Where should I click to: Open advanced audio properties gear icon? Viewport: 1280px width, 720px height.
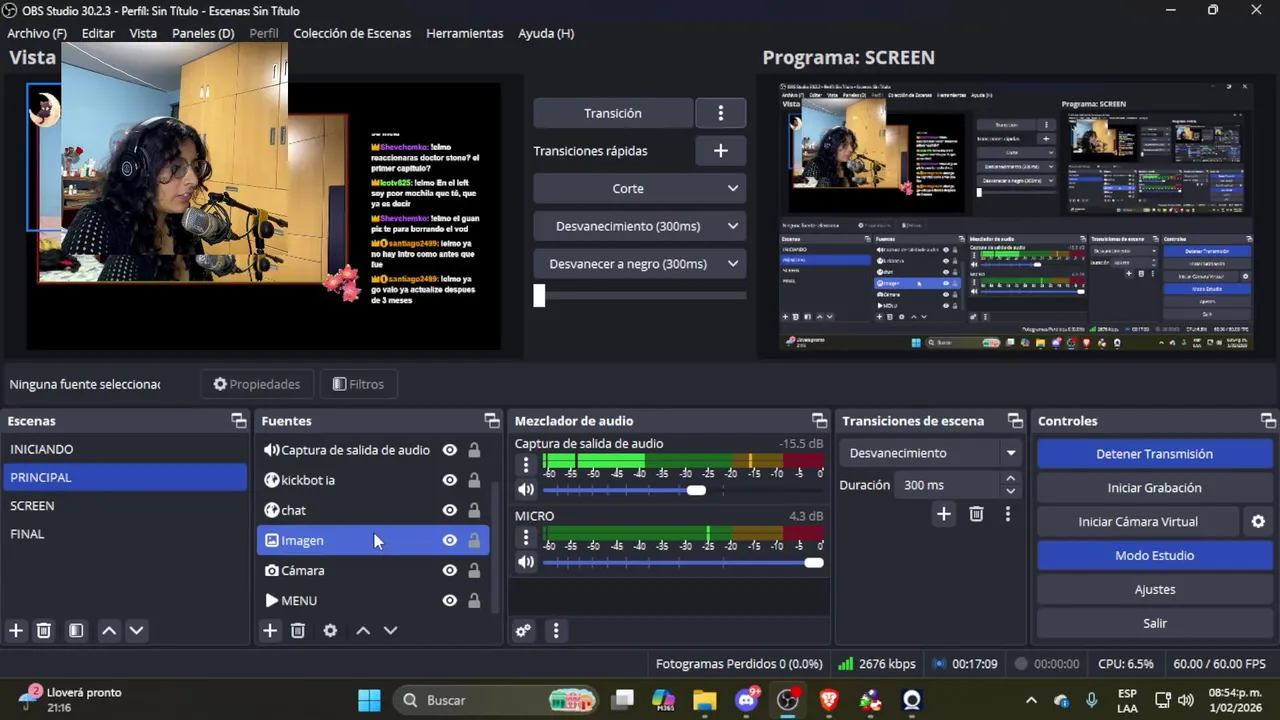523,630
